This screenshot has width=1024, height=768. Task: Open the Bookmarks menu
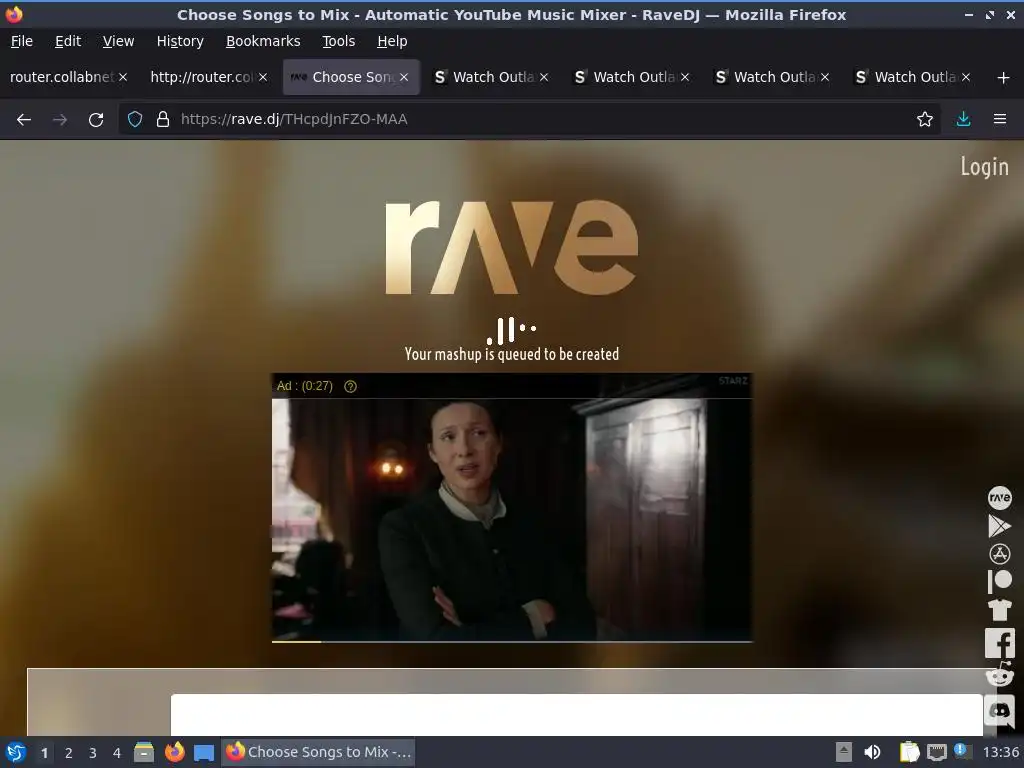tap(263, 41)
